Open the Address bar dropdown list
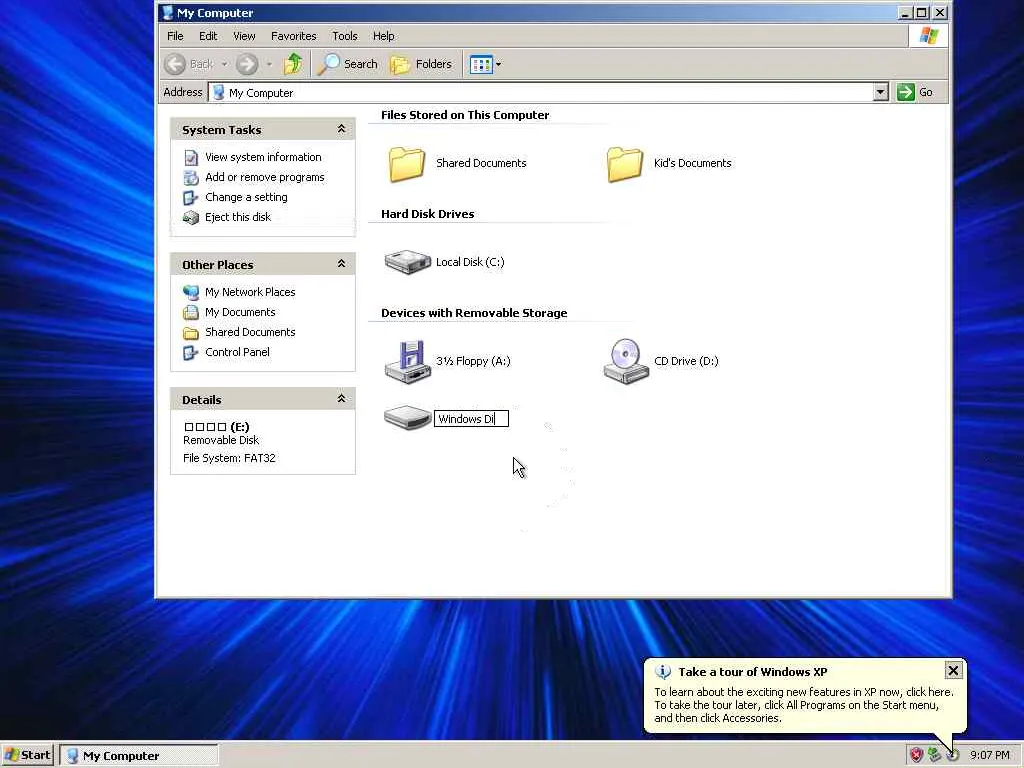This screenshot has height=768, width=1024. [880, 92]
